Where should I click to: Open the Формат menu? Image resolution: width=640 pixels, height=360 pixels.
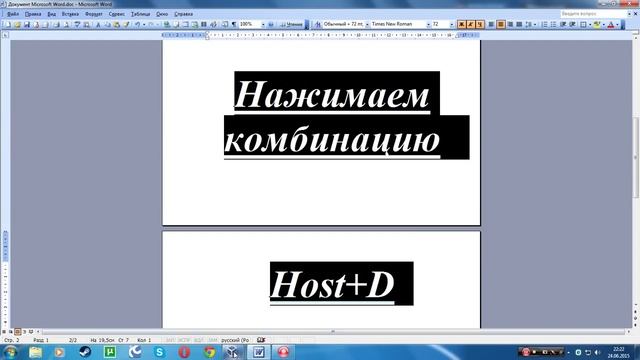(93, 14)
